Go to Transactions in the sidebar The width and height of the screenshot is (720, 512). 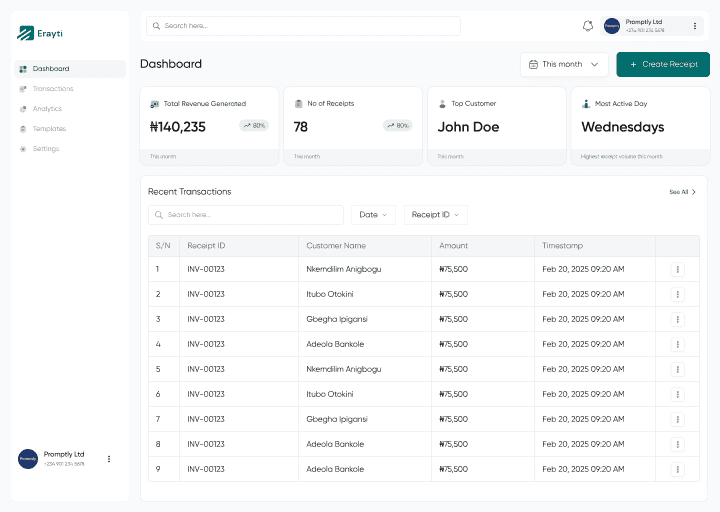[x=52, y=89]
